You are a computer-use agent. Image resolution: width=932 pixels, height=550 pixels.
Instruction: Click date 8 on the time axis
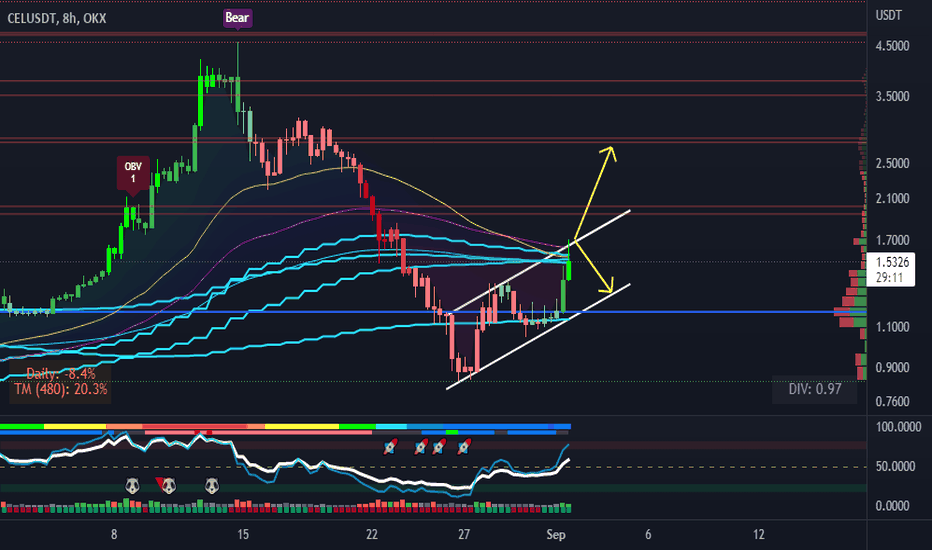[114, 535]
